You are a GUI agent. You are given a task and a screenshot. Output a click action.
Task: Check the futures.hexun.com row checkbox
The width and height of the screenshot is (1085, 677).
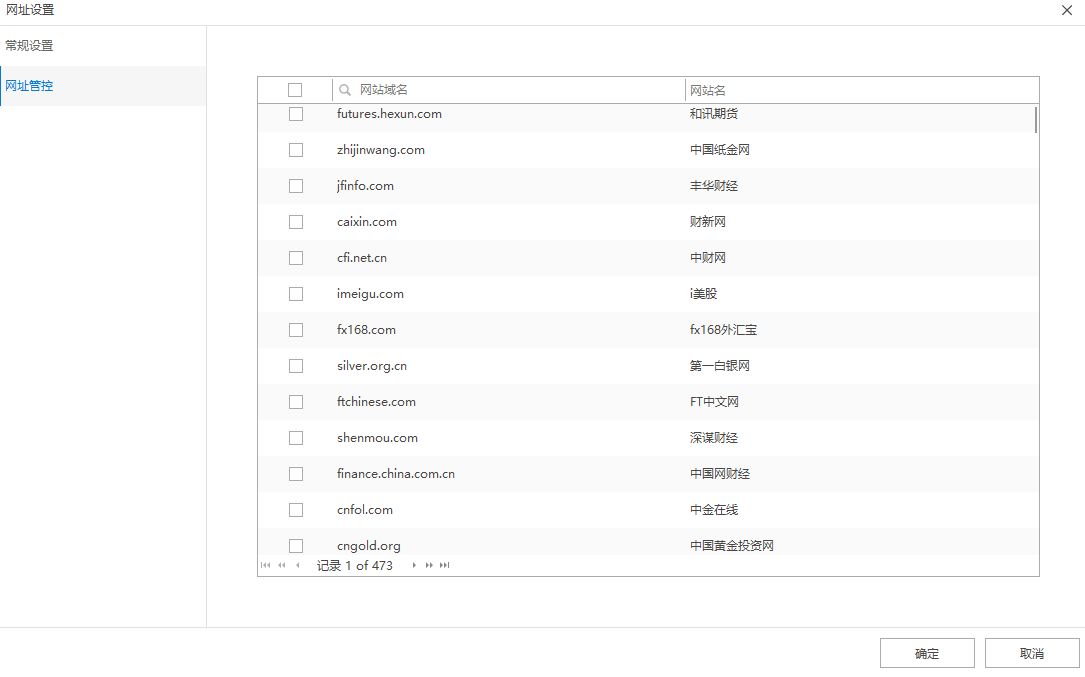[x=295, y=114]
